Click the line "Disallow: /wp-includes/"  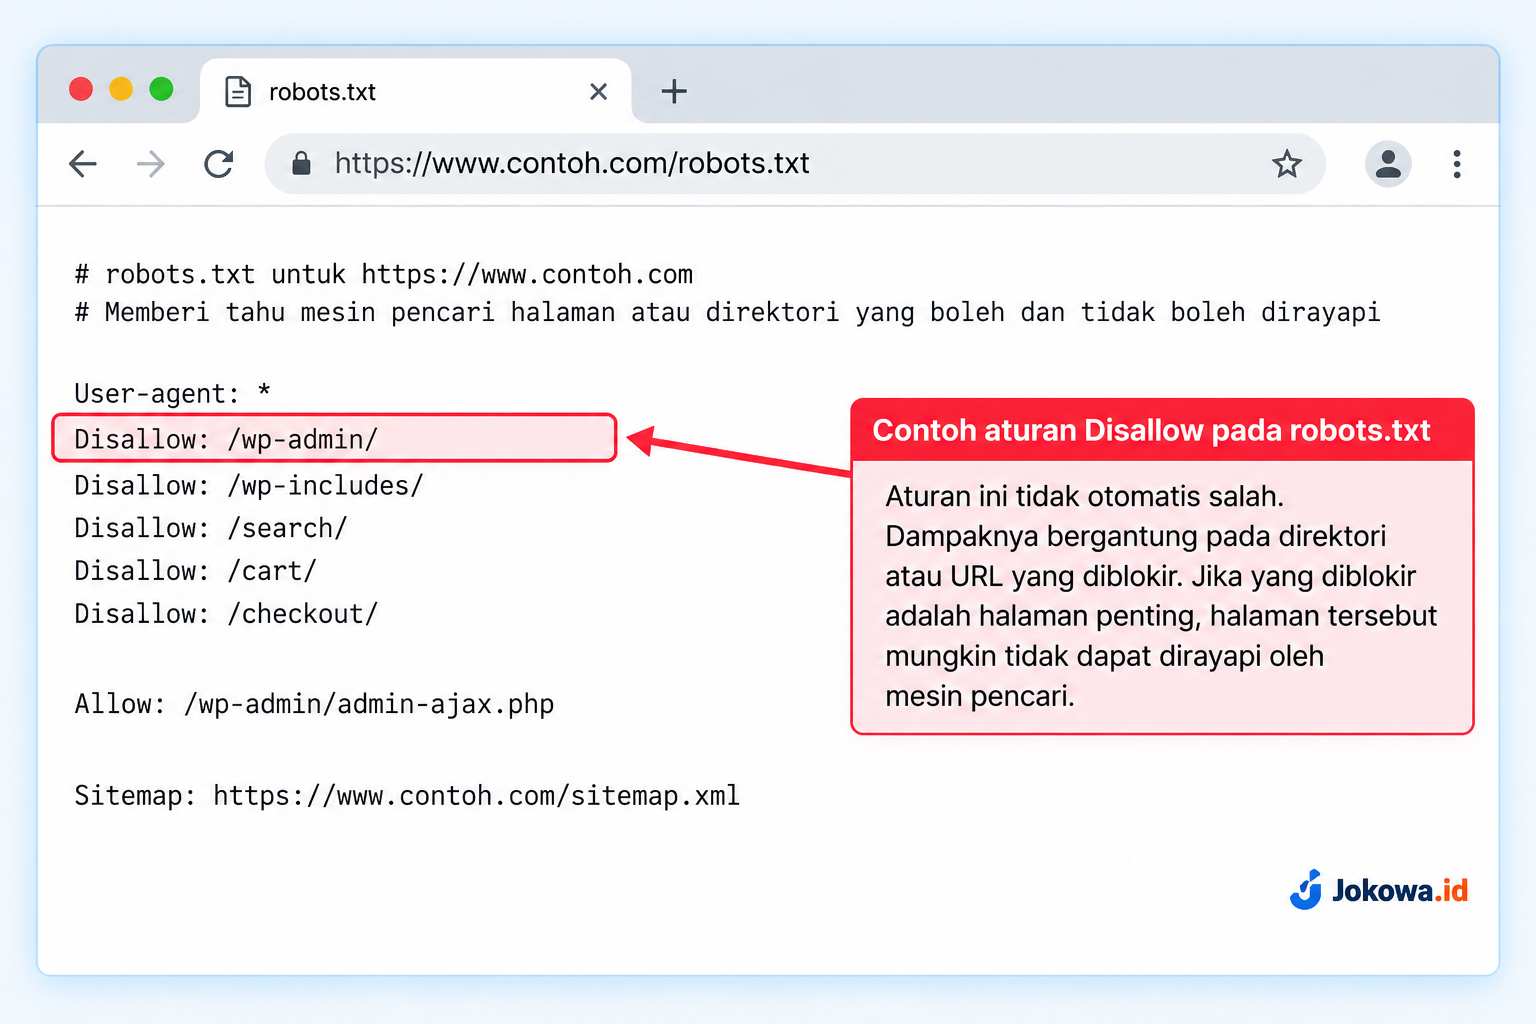tap(249, 485)
